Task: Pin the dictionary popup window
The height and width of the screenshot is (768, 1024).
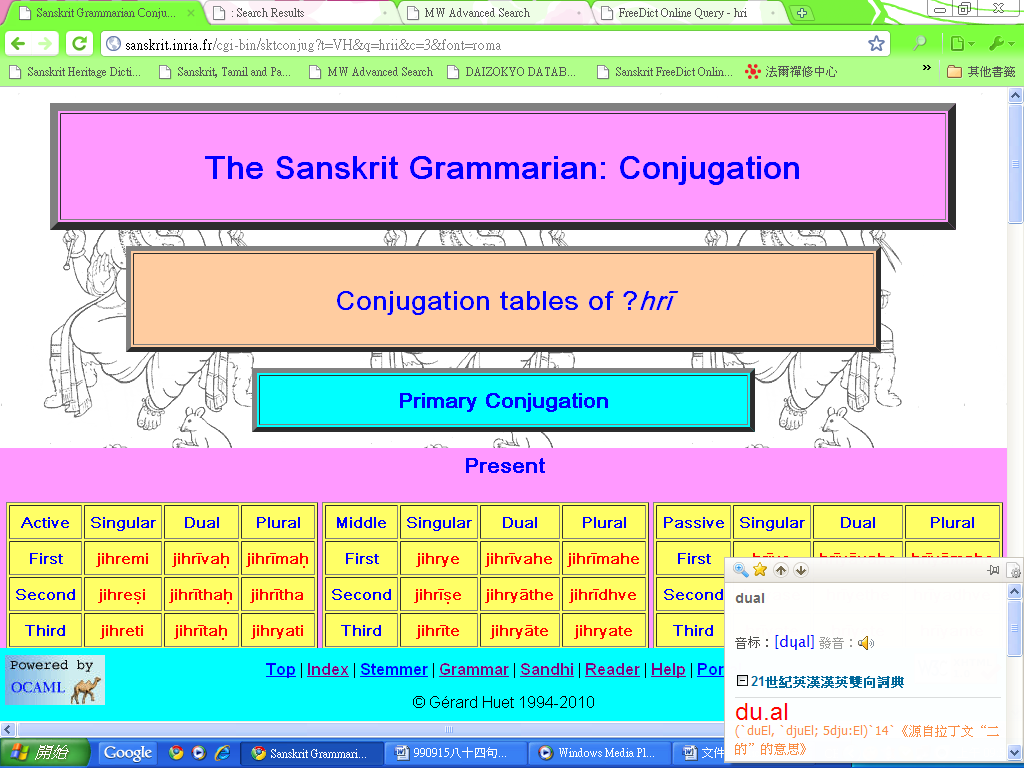Action: coord(993,570)
